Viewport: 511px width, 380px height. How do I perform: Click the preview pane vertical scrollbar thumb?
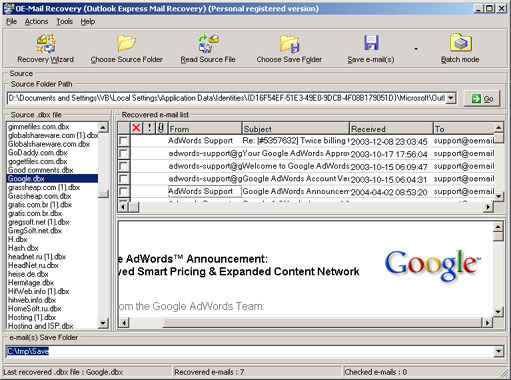[x=498, y=237]
